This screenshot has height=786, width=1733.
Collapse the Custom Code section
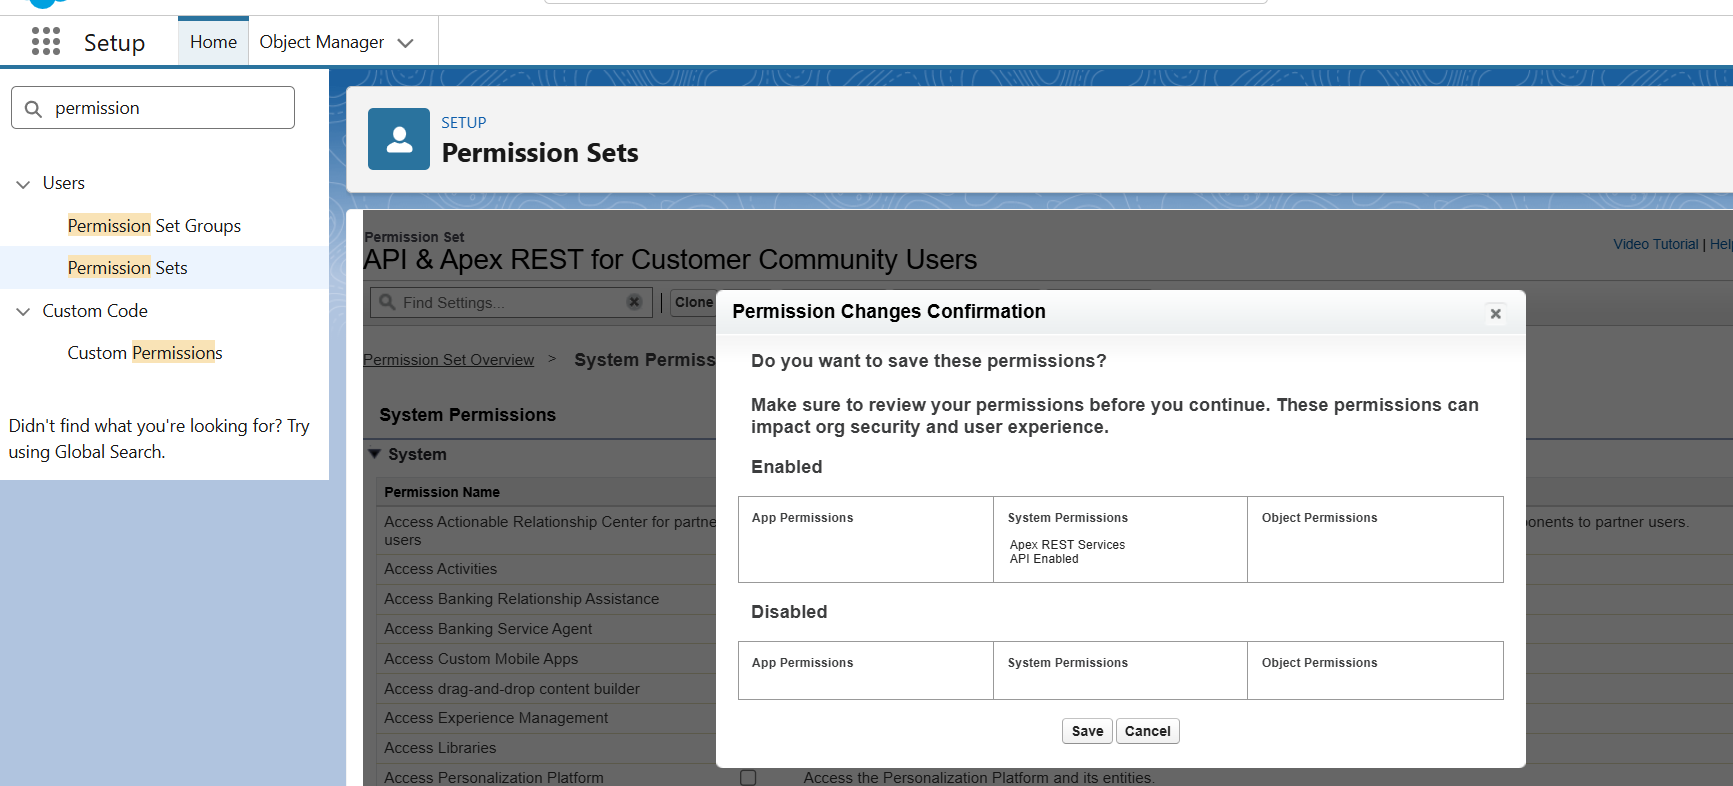[23, 312]
